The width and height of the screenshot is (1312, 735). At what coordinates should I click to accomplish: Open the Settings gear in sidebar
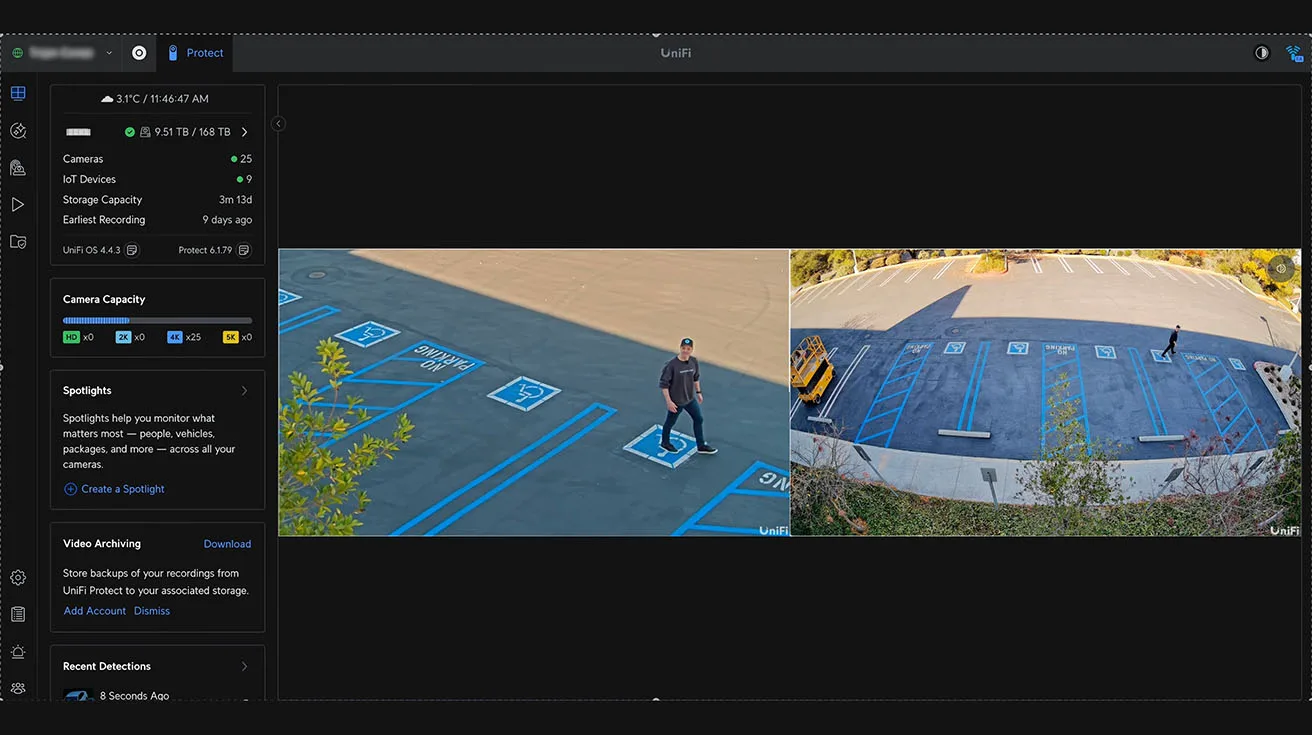[x=18, y=578]
